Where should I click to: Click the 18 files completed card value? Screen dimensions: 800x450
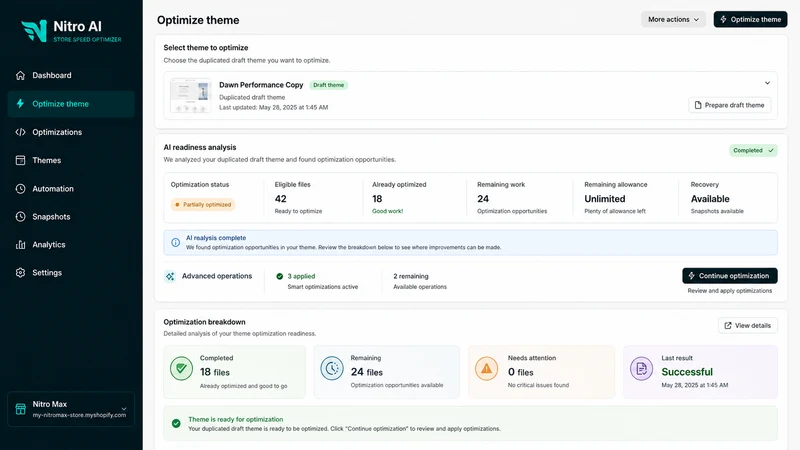click(x=215, y=372)
